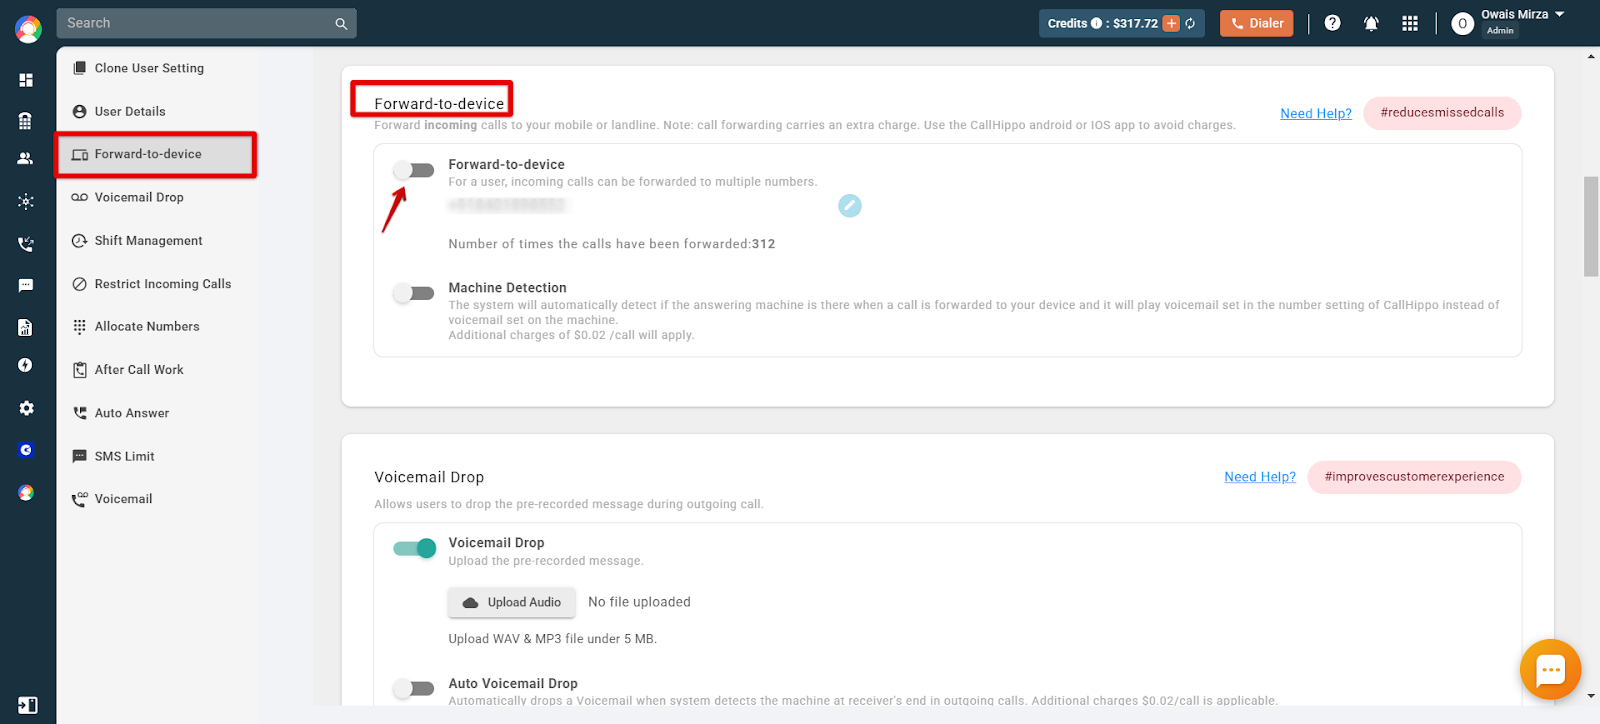Click the integrations hub icon in left rail

pos(26,201)
